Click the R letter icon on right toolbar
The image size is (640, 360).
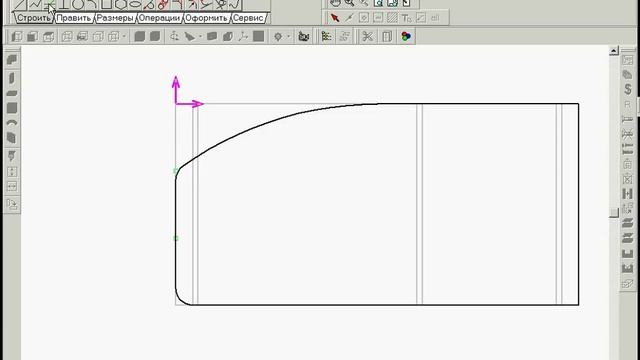628,105
